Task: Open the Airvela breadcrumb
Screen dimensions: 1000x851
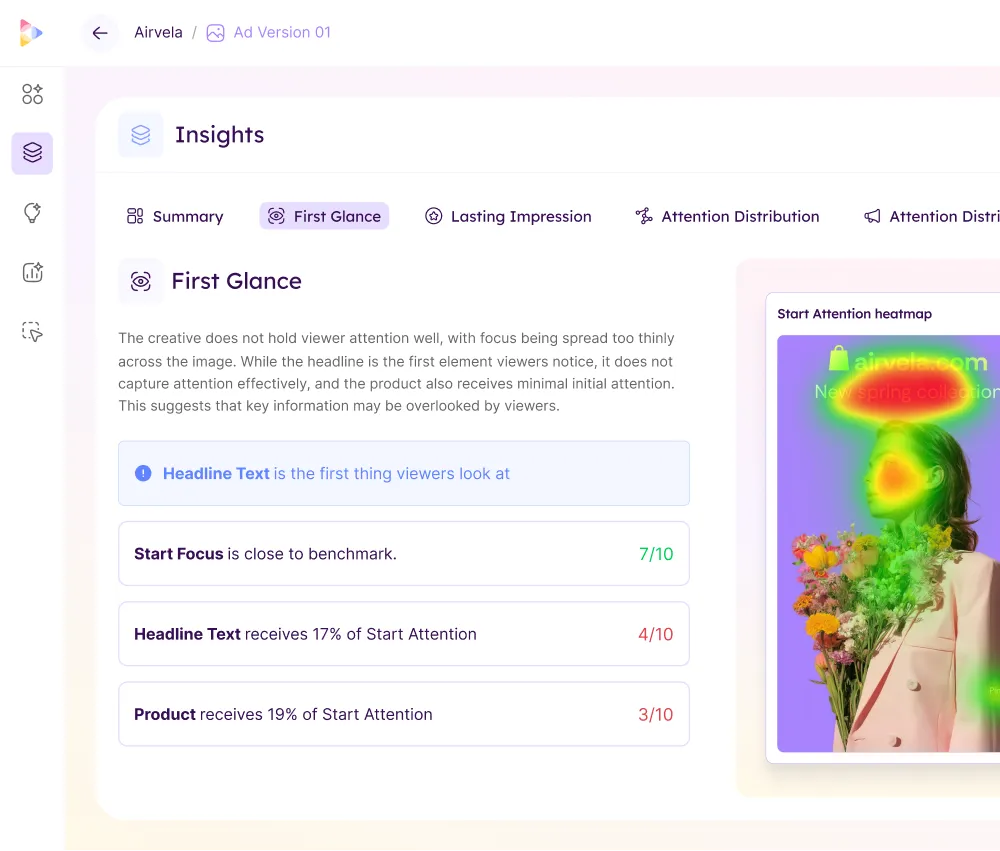Action: coord(158,33)
